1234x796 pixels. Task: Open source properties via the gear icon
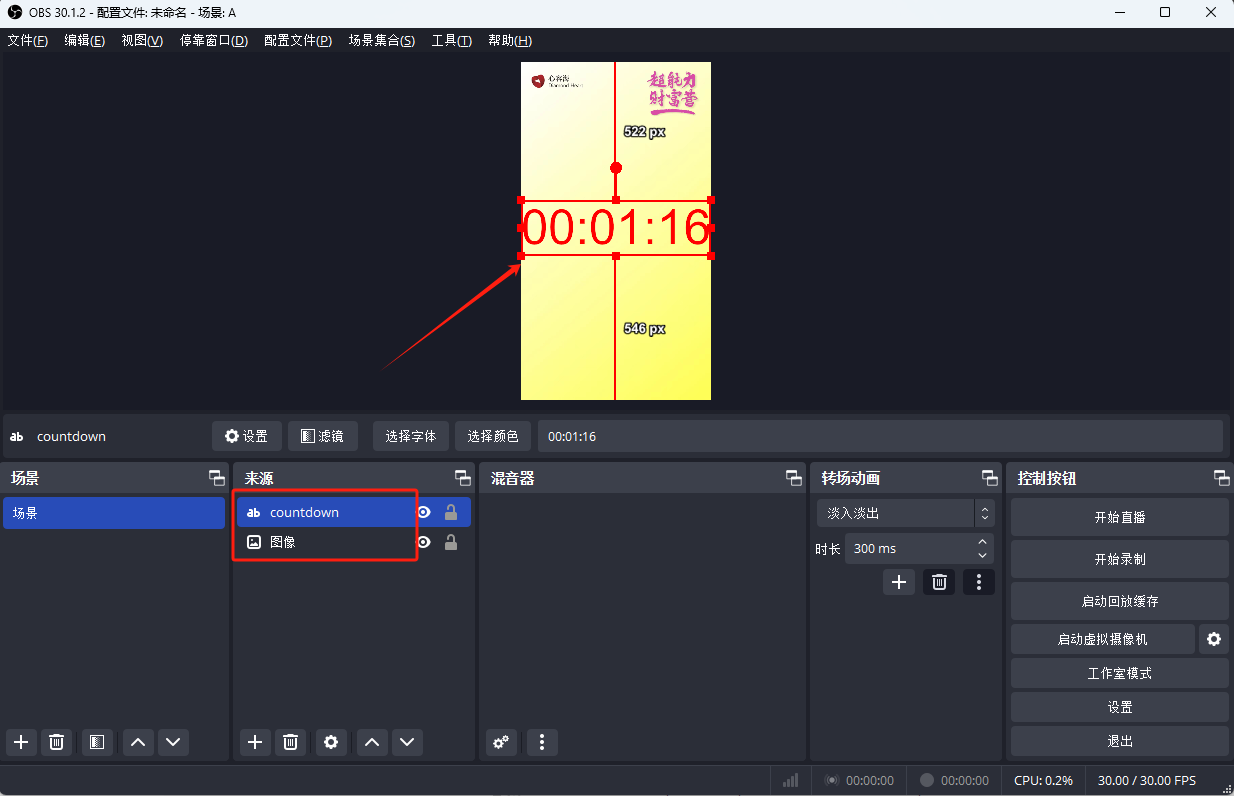pos(331,742)
